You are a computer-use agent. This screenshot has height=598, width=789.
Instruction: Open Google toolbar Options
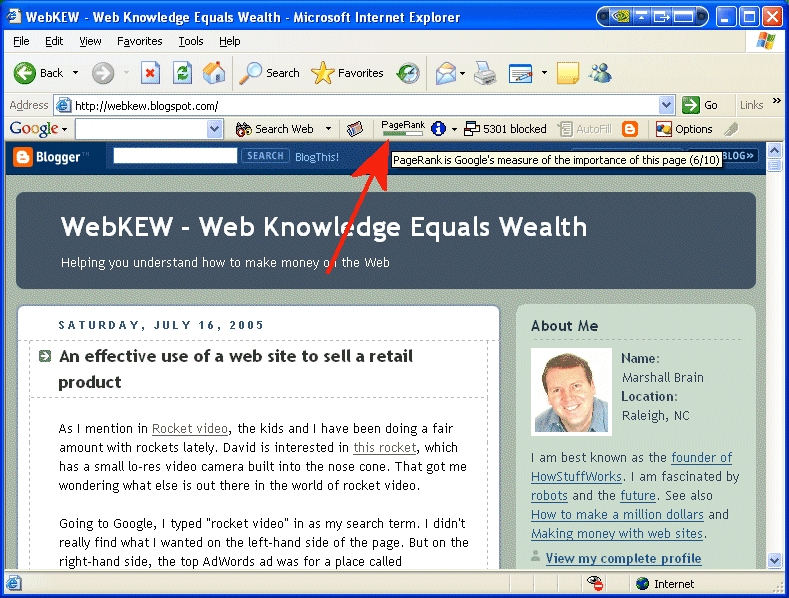pos(684,129)
